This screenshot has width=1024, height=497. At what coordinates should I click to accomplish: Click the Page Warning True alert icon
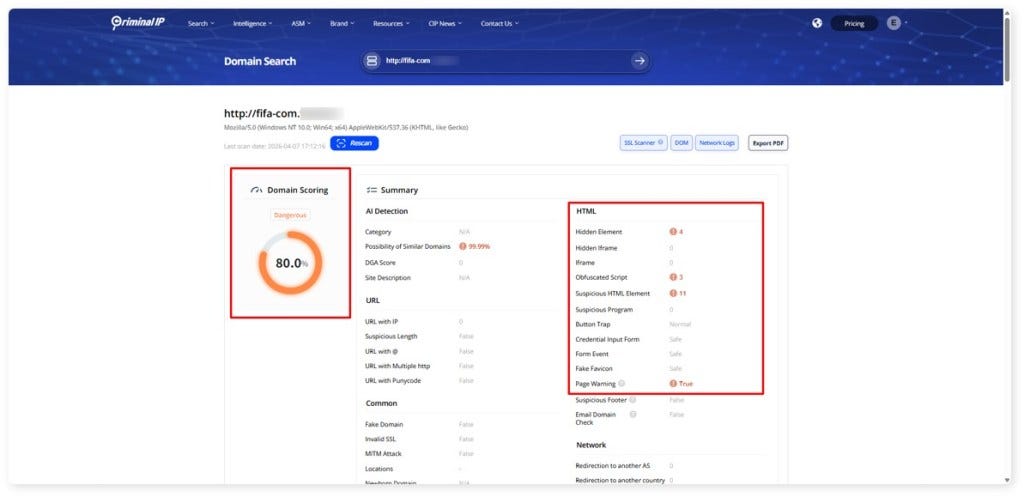pos(673,384)
